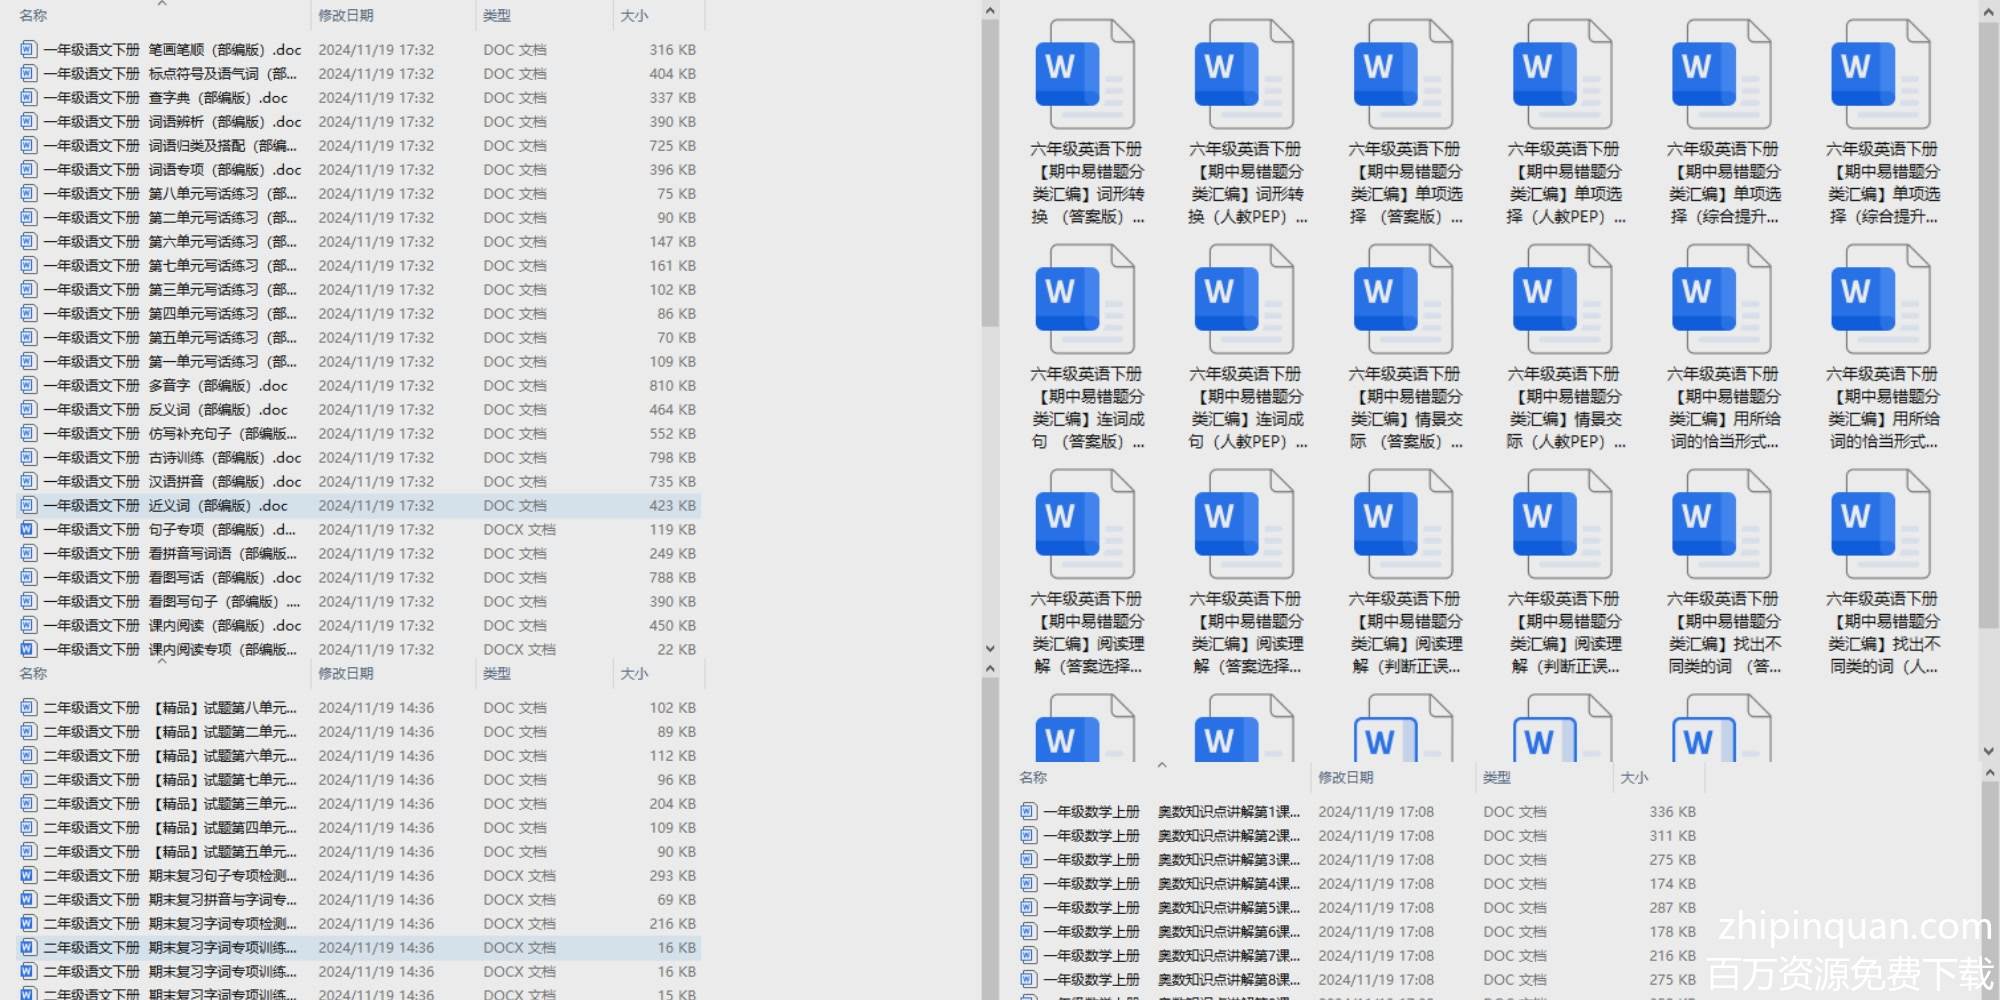Screen dimensions: 2000x1000
Task: Open 一年级语文下册 多音字（部编版）.doc
Action: 165,386
